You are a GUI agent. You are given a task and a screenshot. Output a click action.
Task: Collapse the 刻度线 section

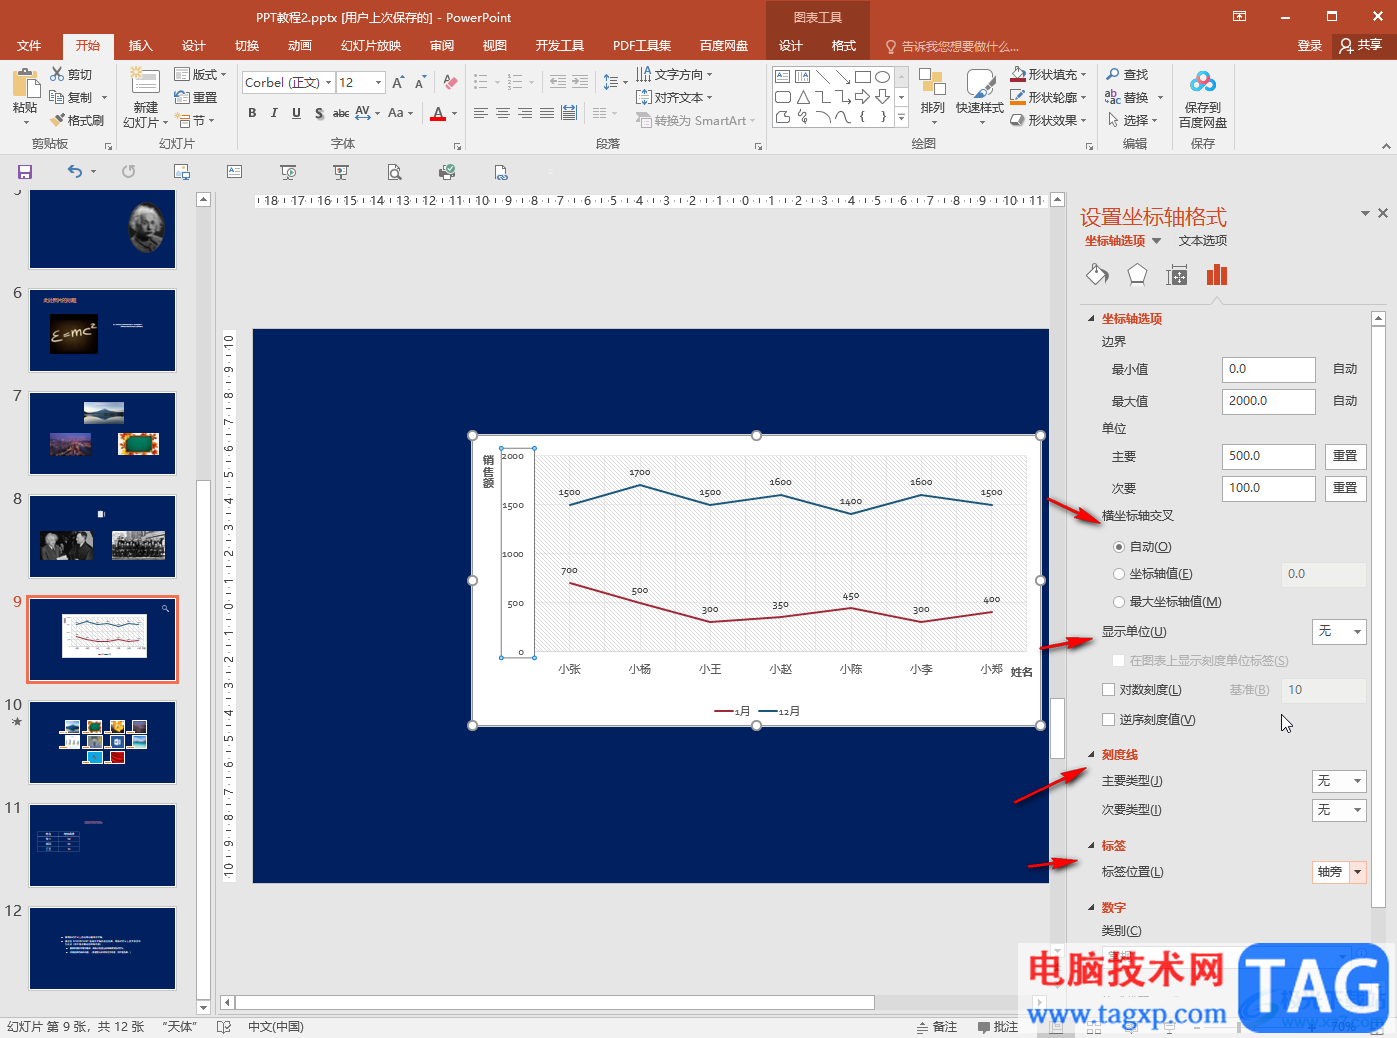point(1091,755)
